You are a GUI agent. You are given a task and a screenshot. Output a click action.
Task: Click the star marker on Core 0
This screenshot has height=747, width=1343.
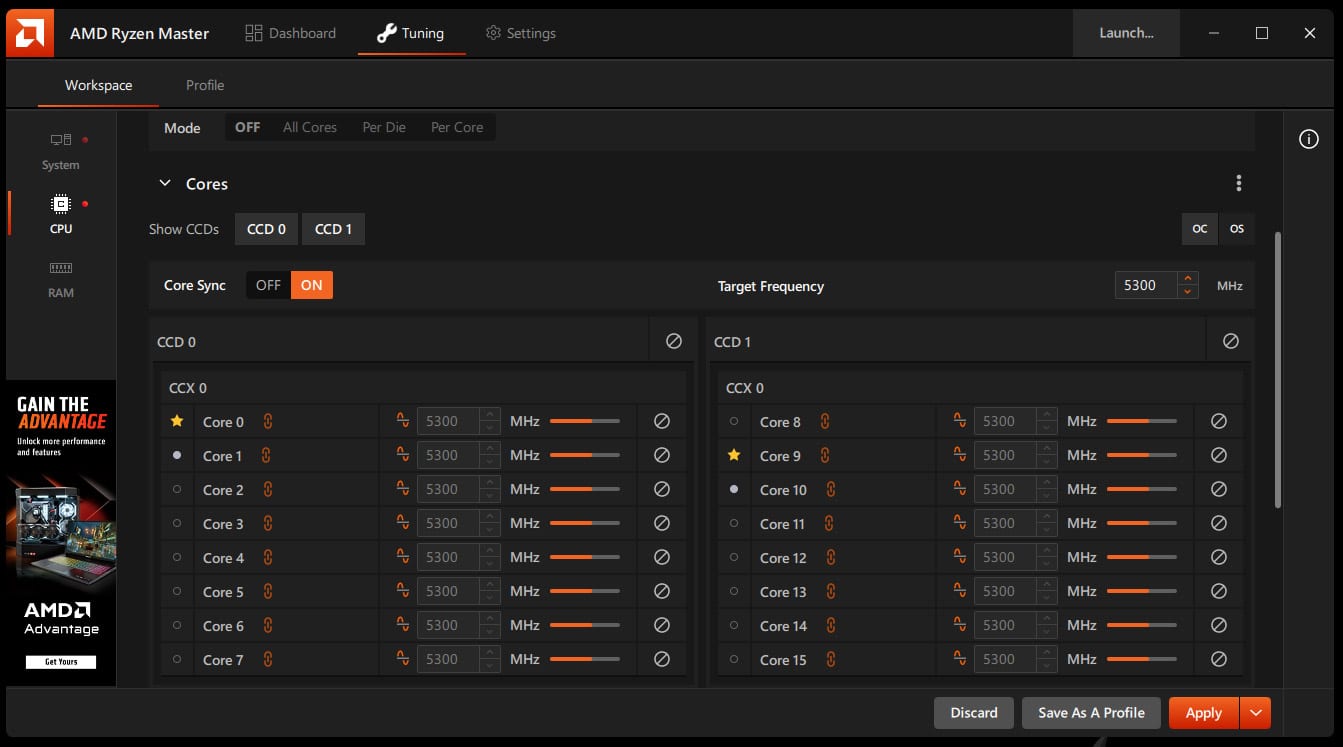(177, 421)
